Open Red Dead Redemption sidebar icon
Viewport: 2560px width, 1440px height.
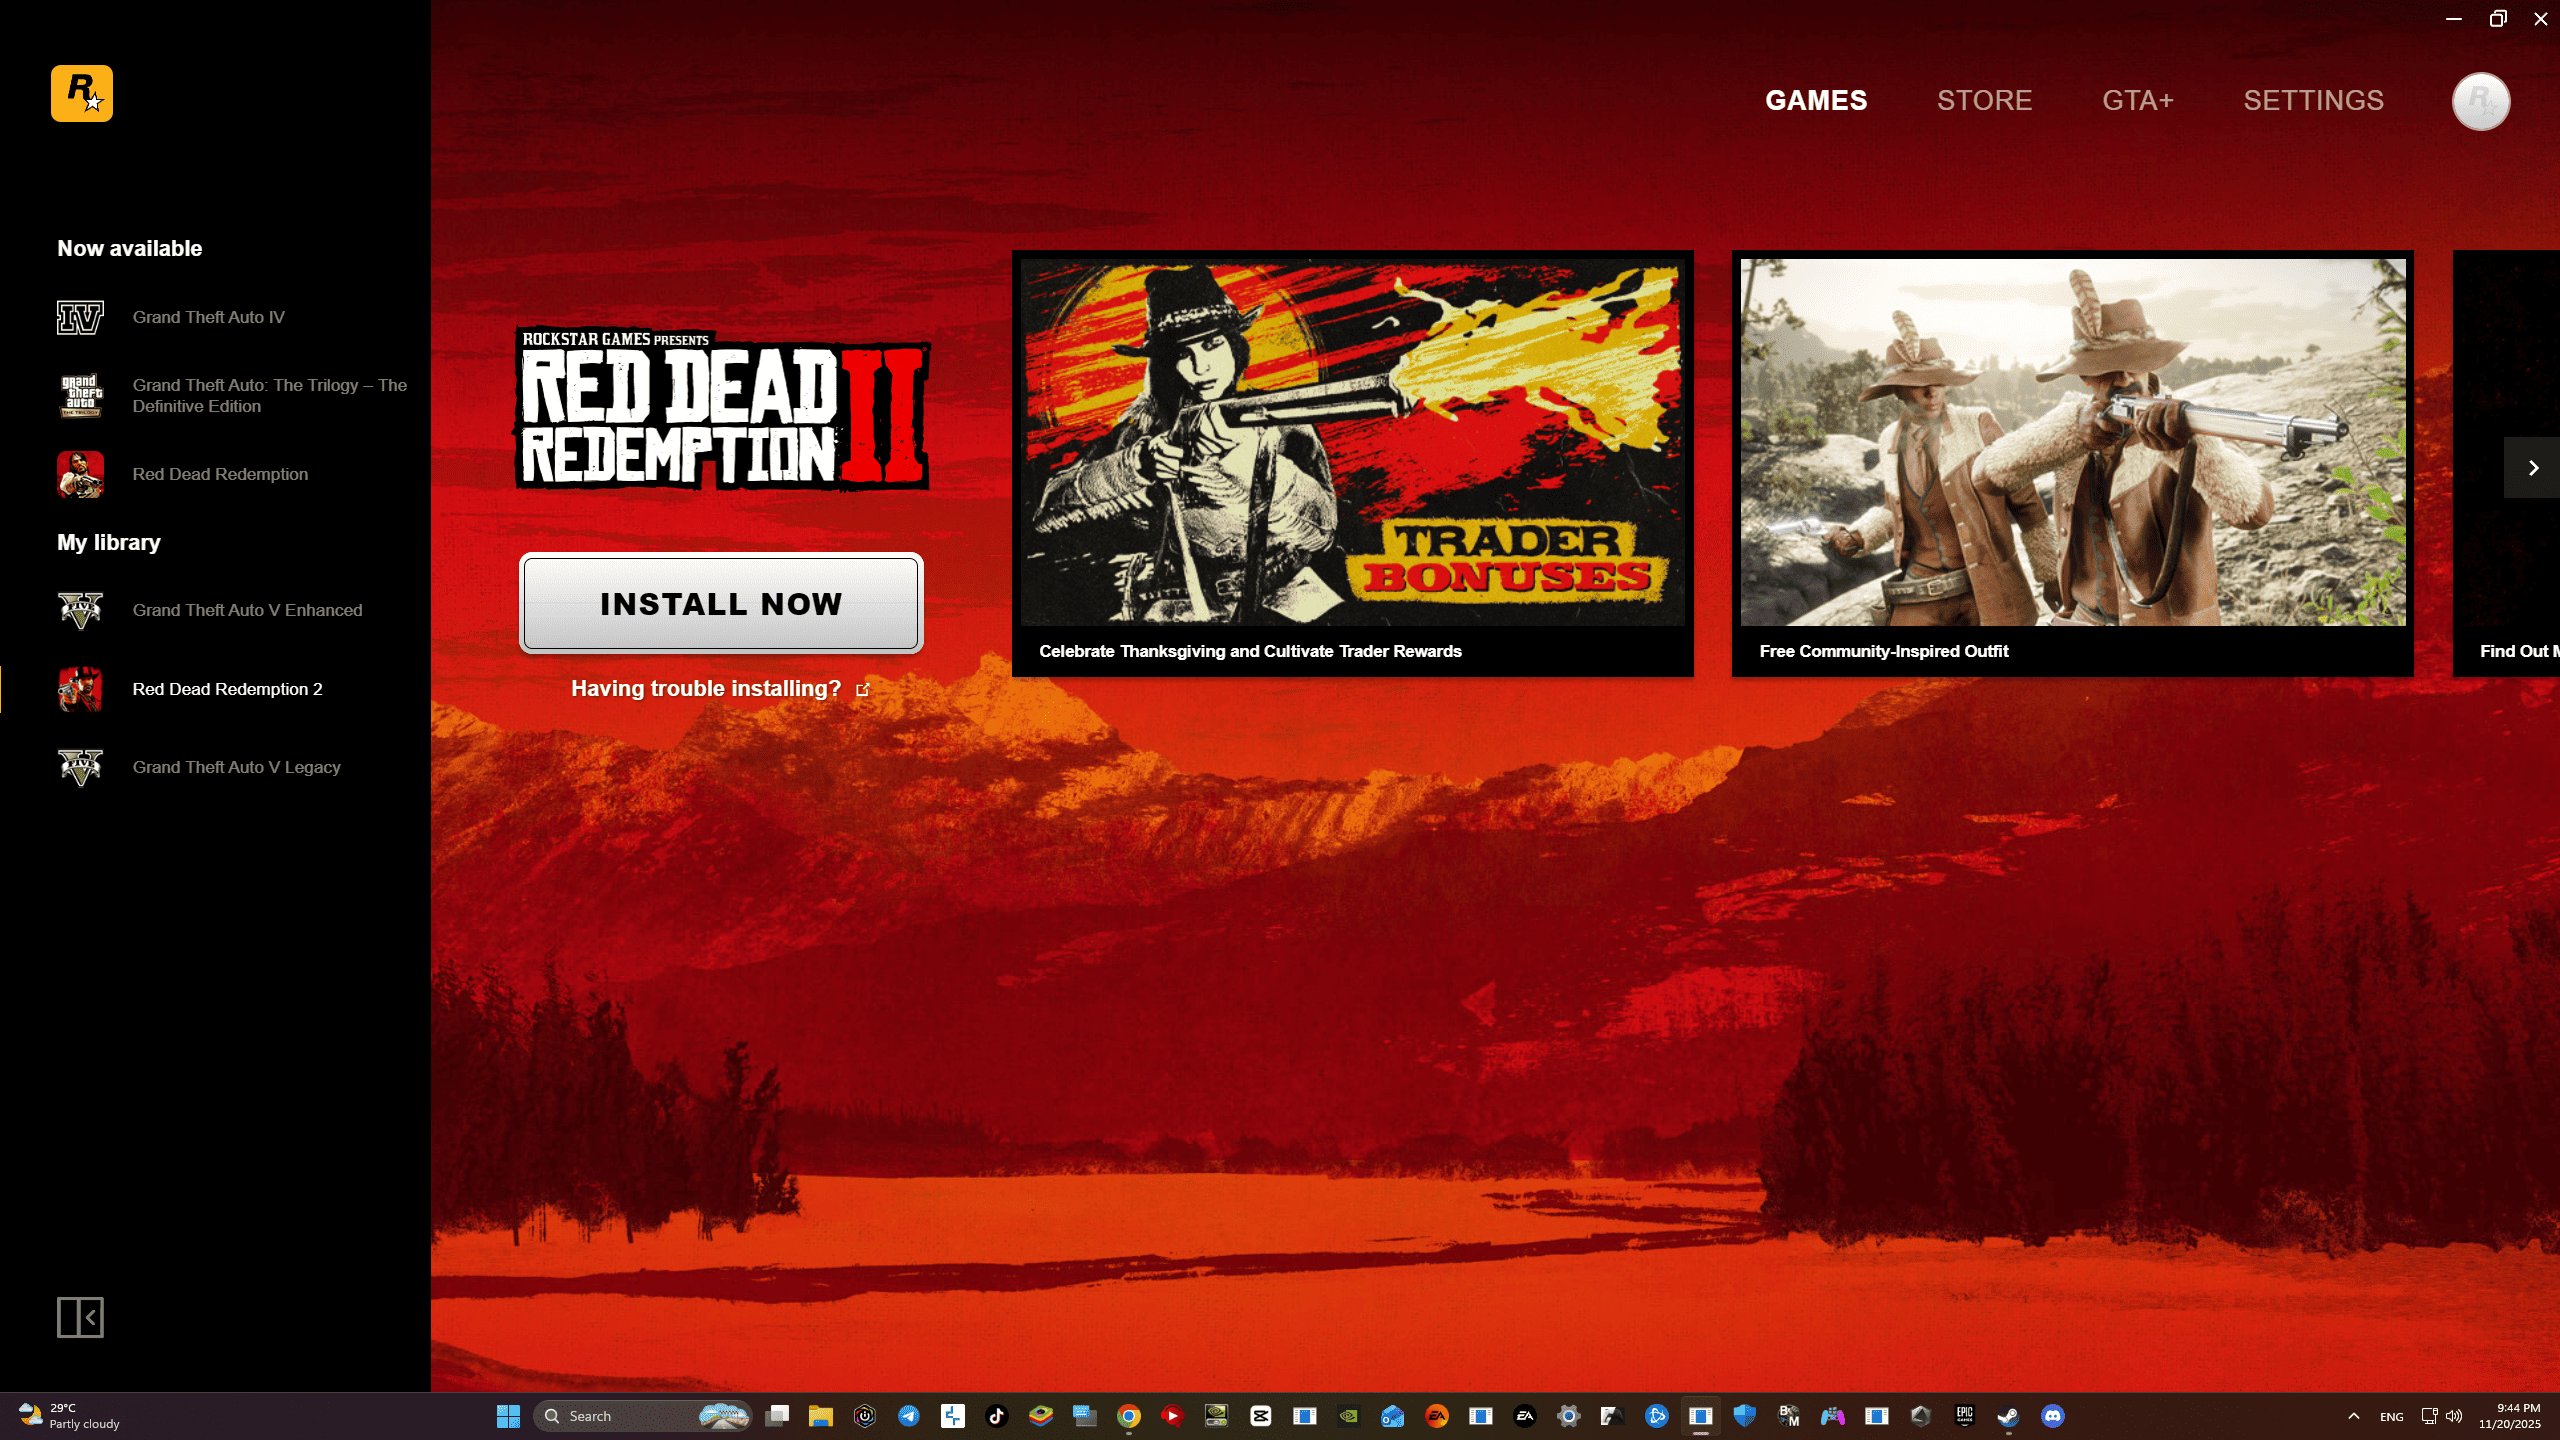point(80,474)
